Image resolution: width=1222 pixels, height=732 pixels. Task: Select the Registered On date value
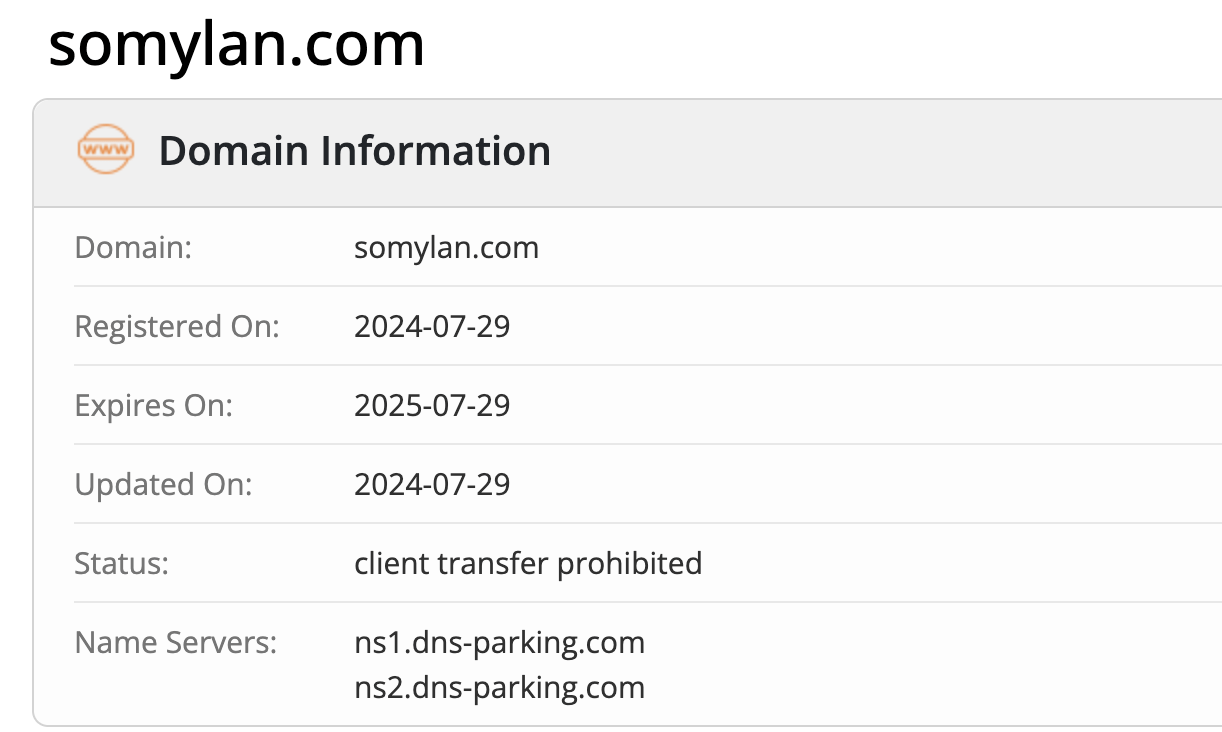(432, 326)
